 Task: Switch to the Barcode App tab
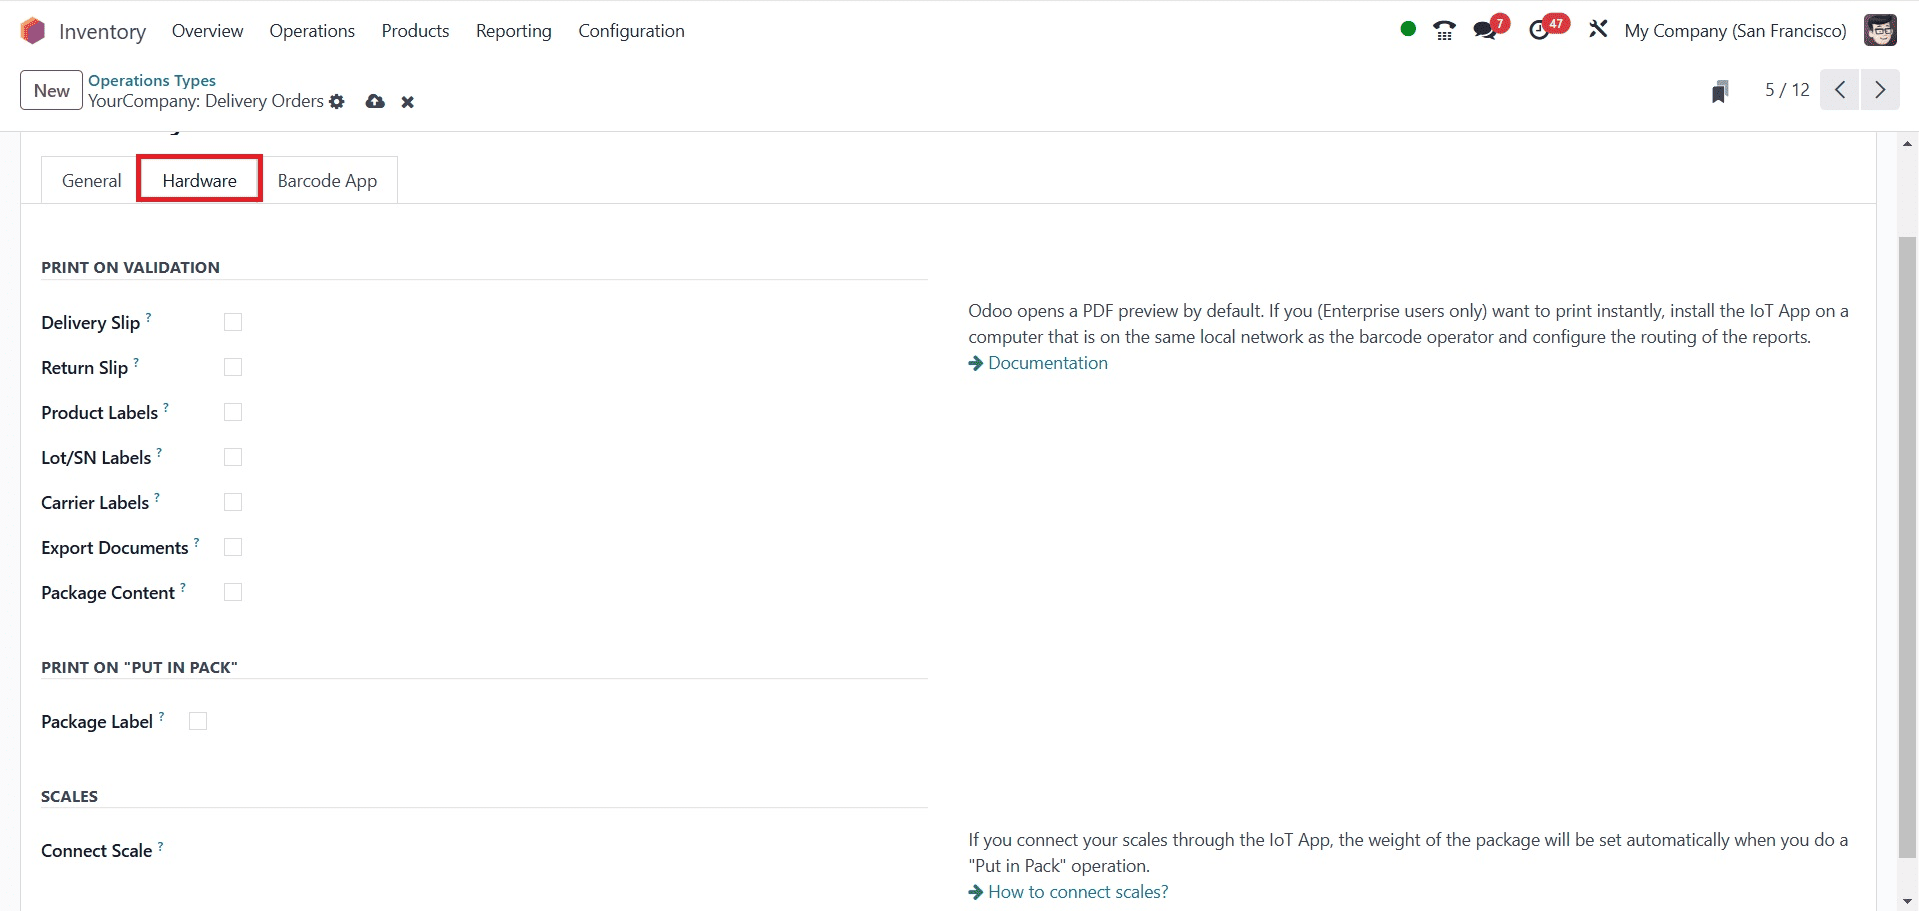327,181
